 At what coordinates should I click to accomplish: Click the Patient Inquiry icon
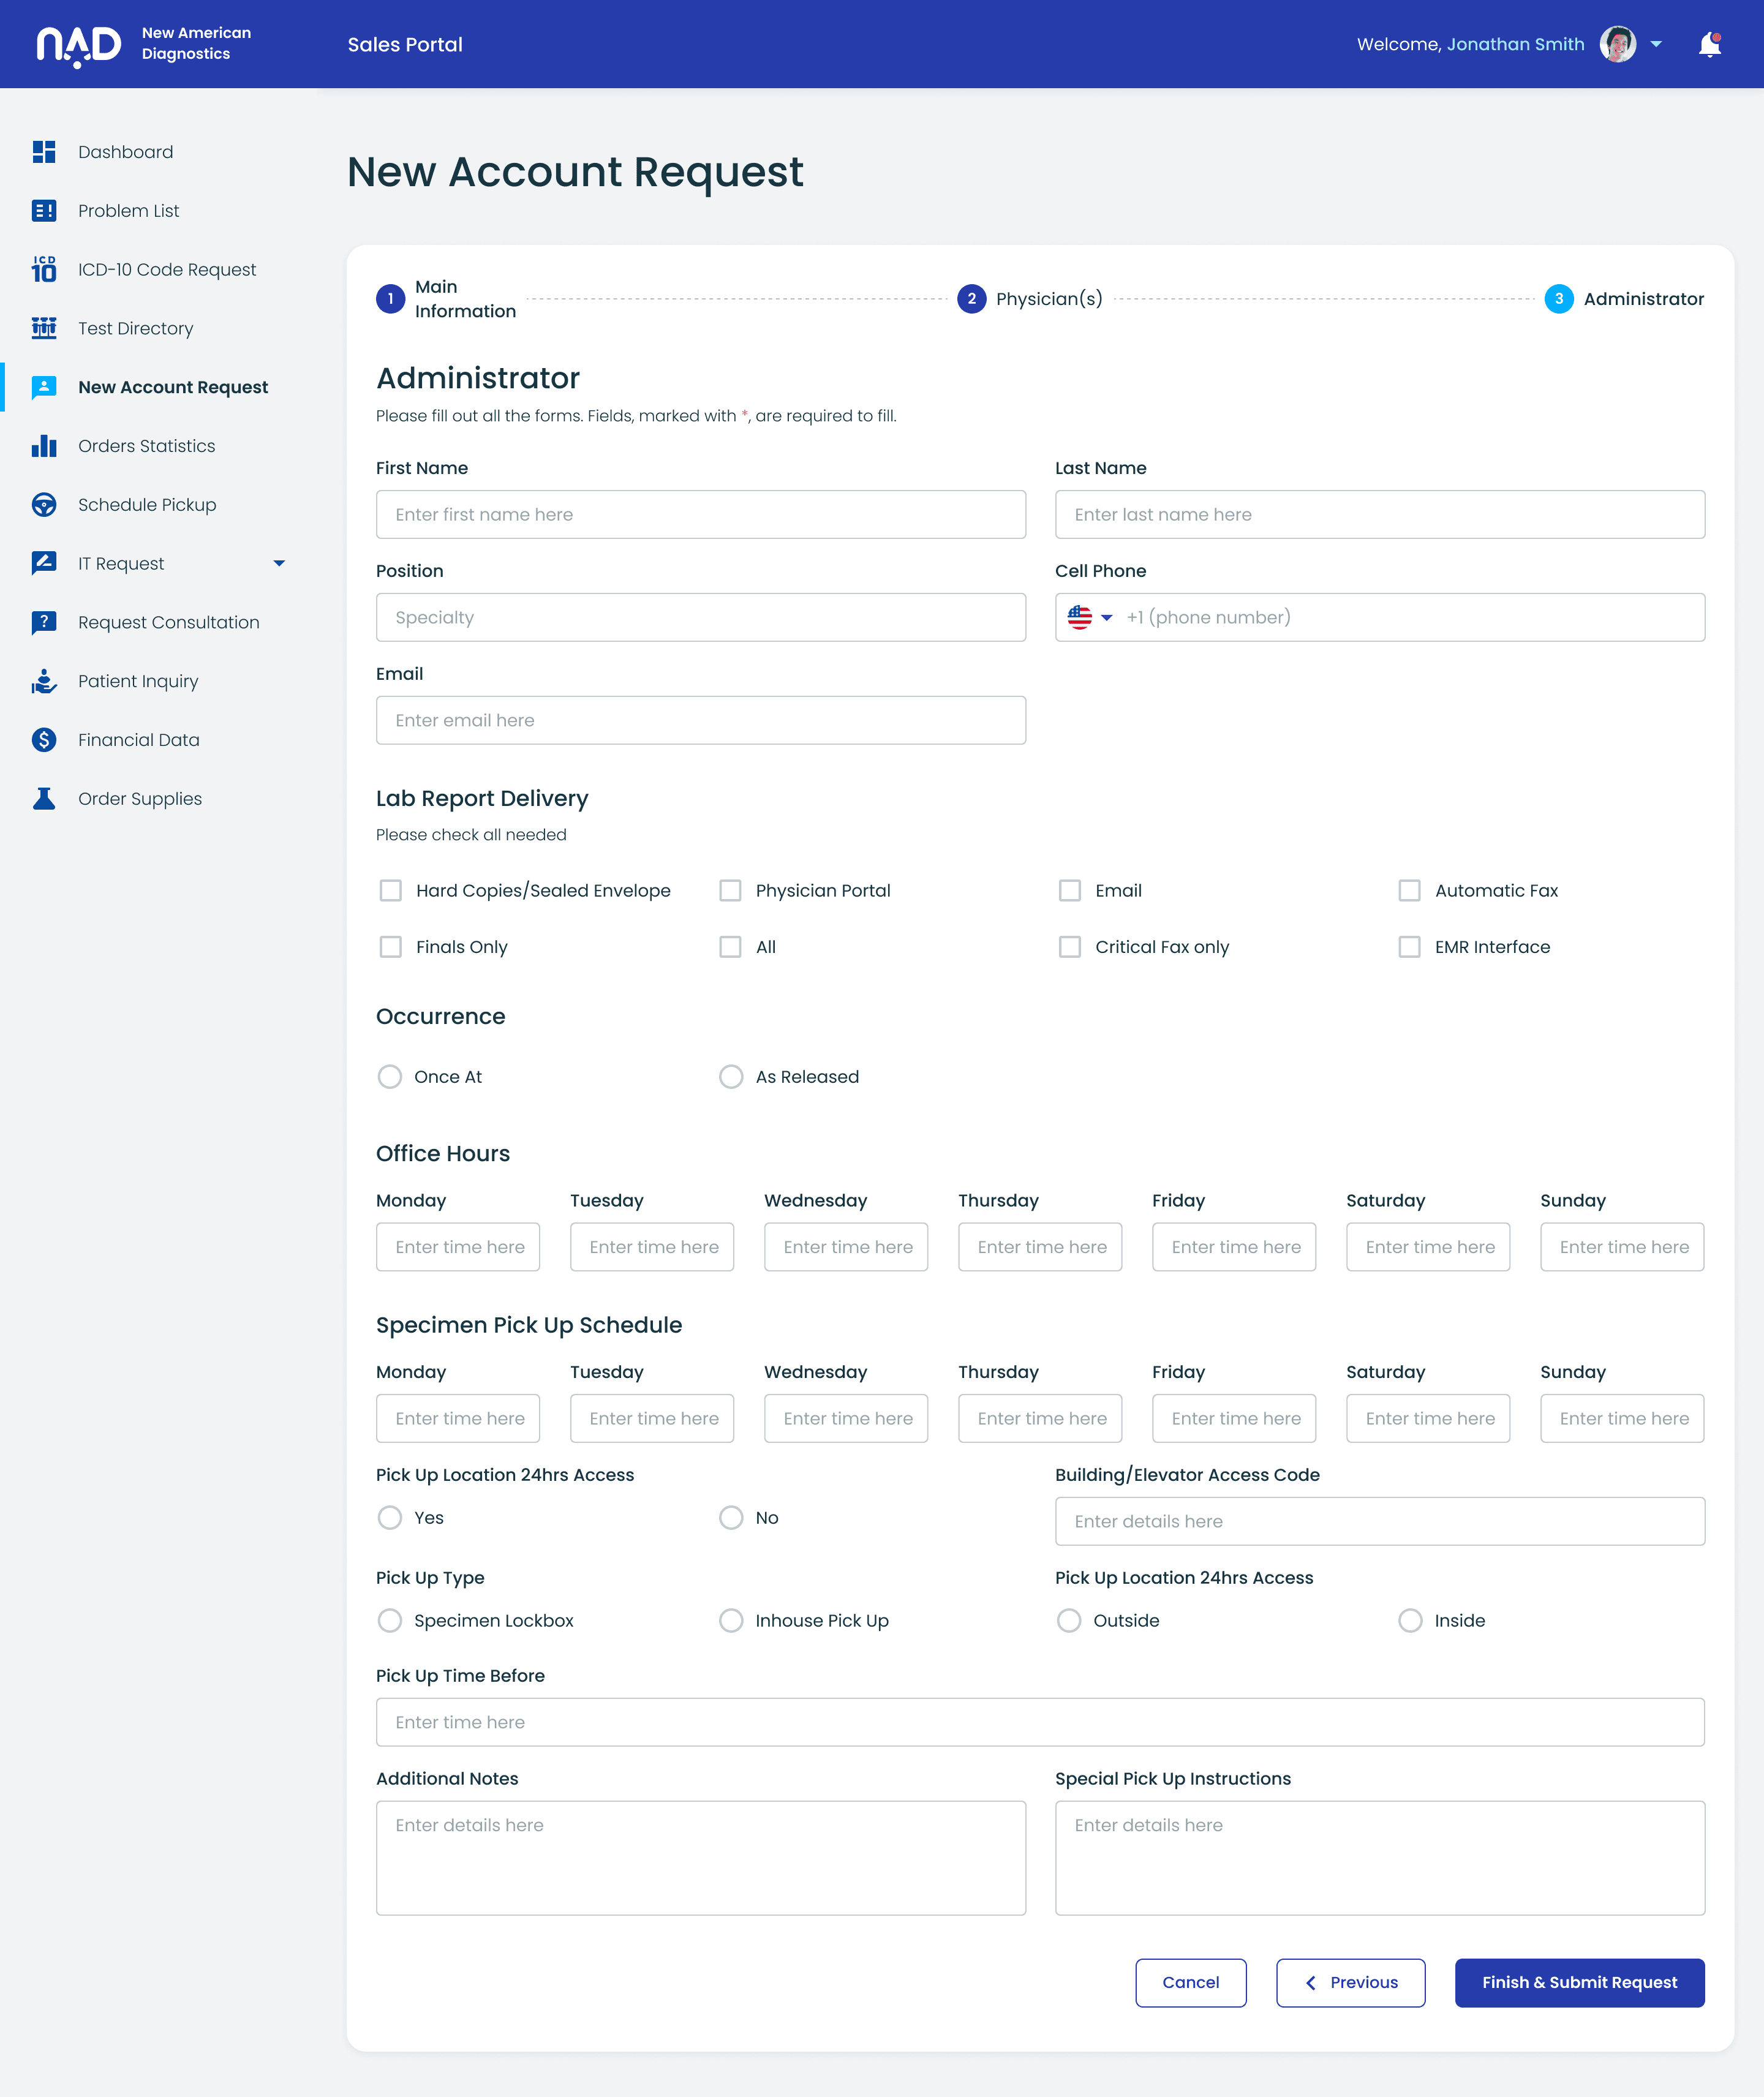44,681
